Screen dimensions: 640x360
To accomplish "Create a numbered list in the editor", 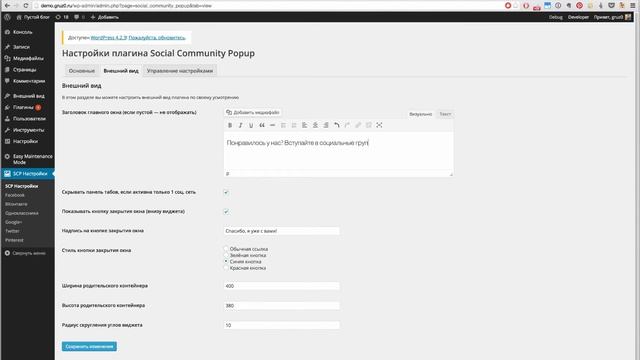I will [x=294, y=125].
